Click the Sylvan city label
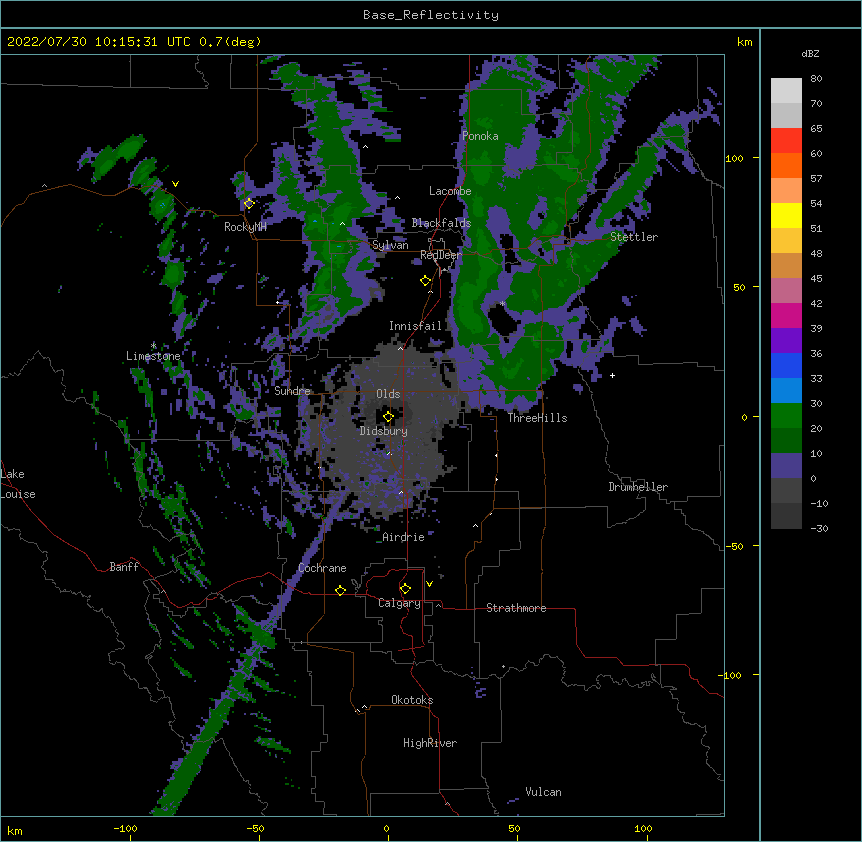This screenshot has width=862, height=842. pyautogui.click(x=390, y=245)
